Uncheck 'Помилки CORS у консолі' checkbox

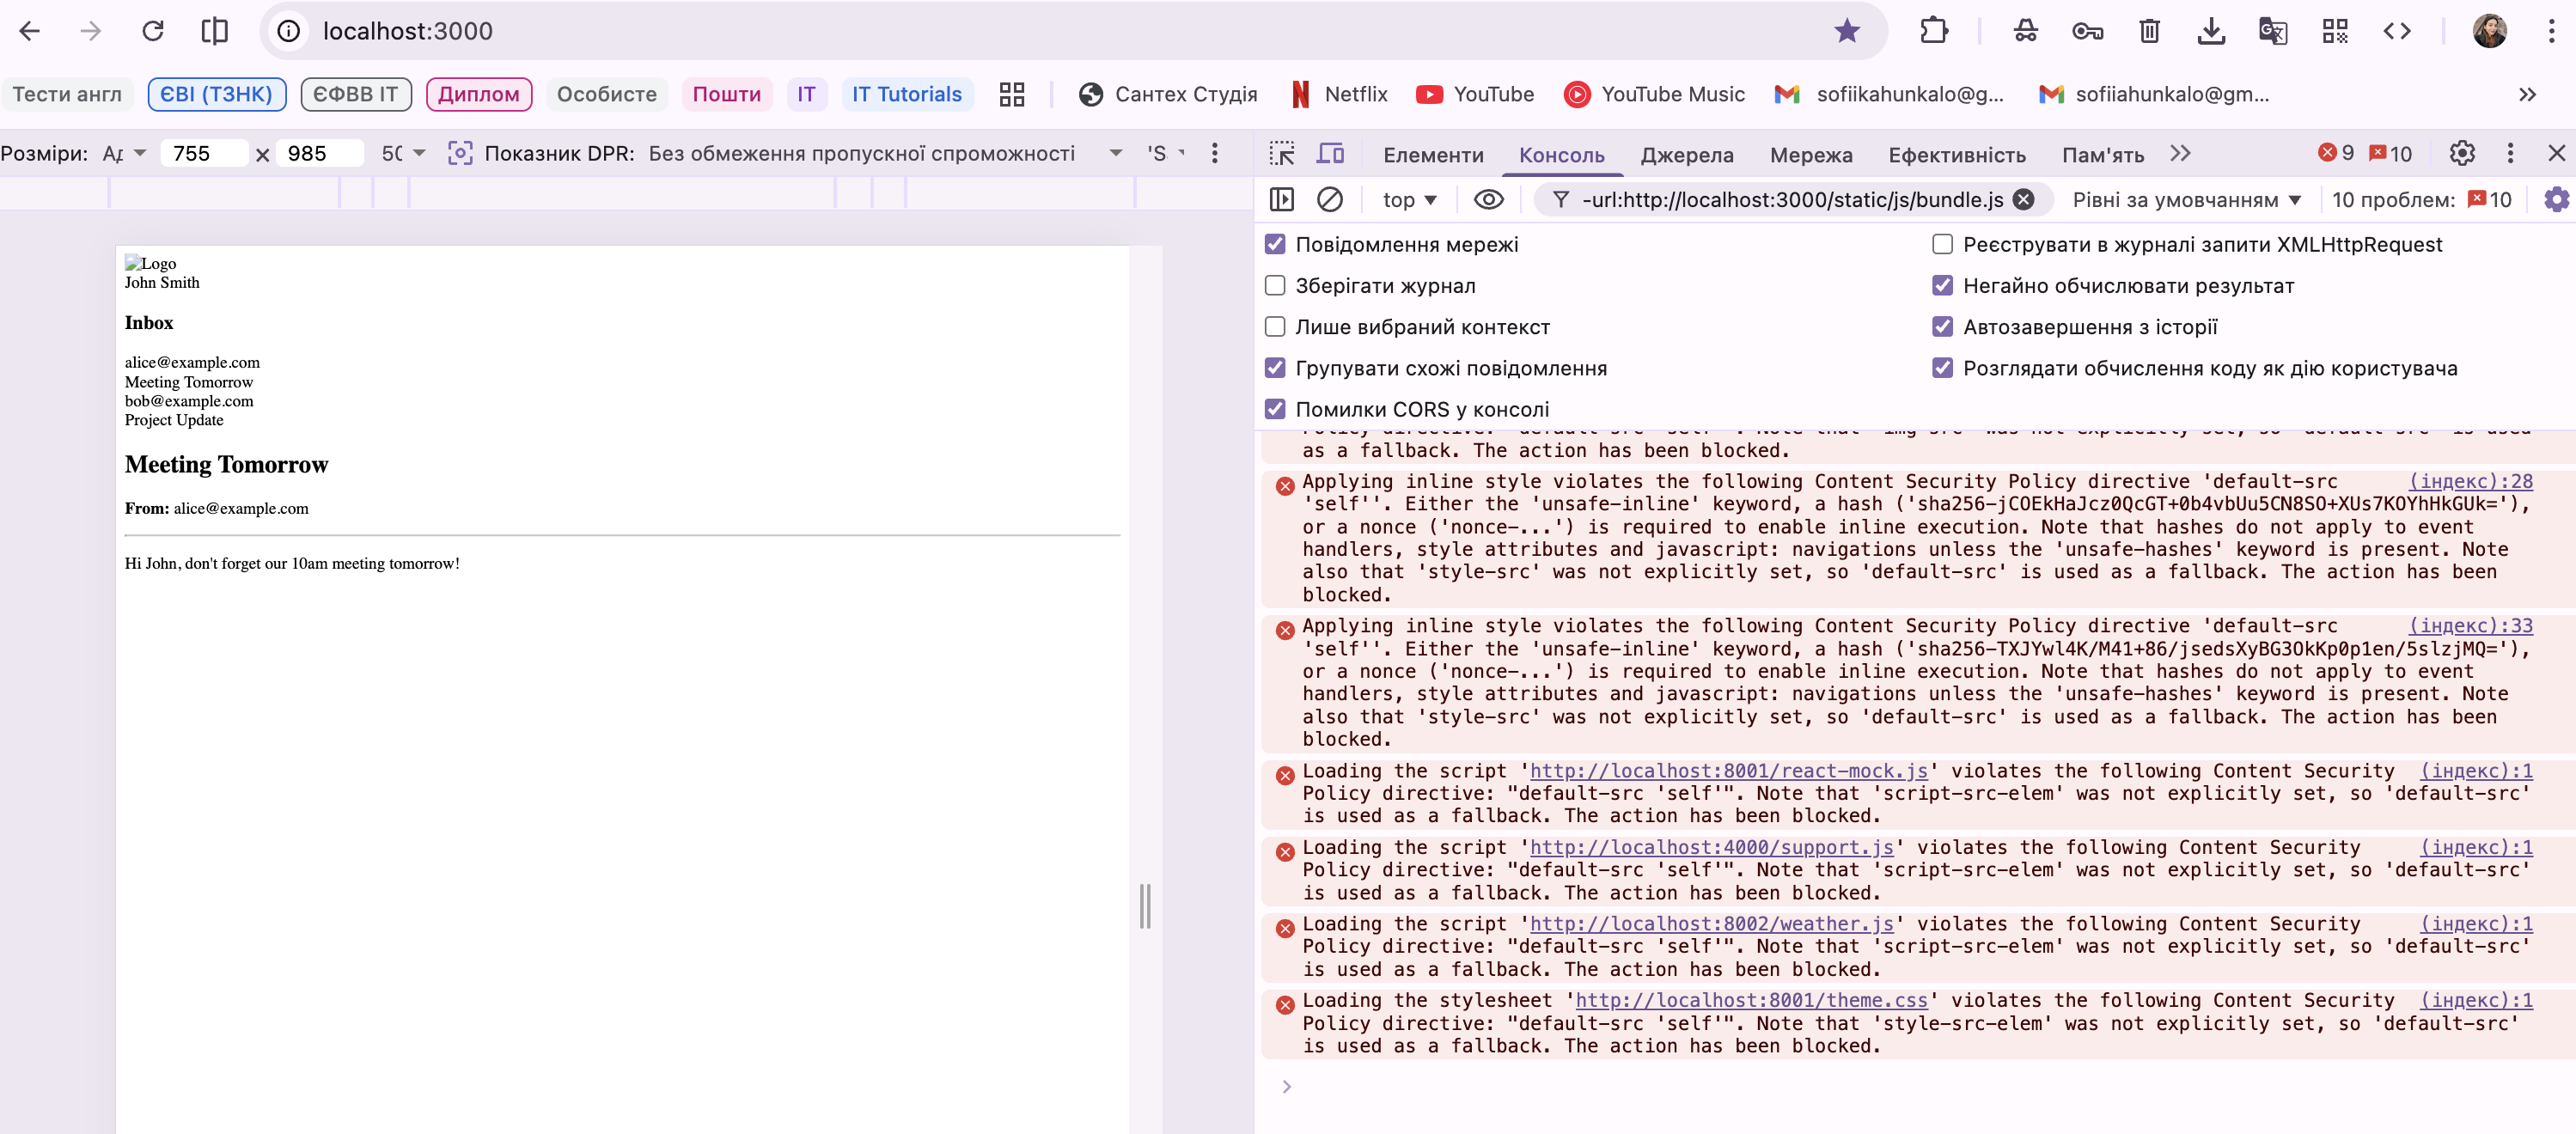click(x=1275, y=408)
